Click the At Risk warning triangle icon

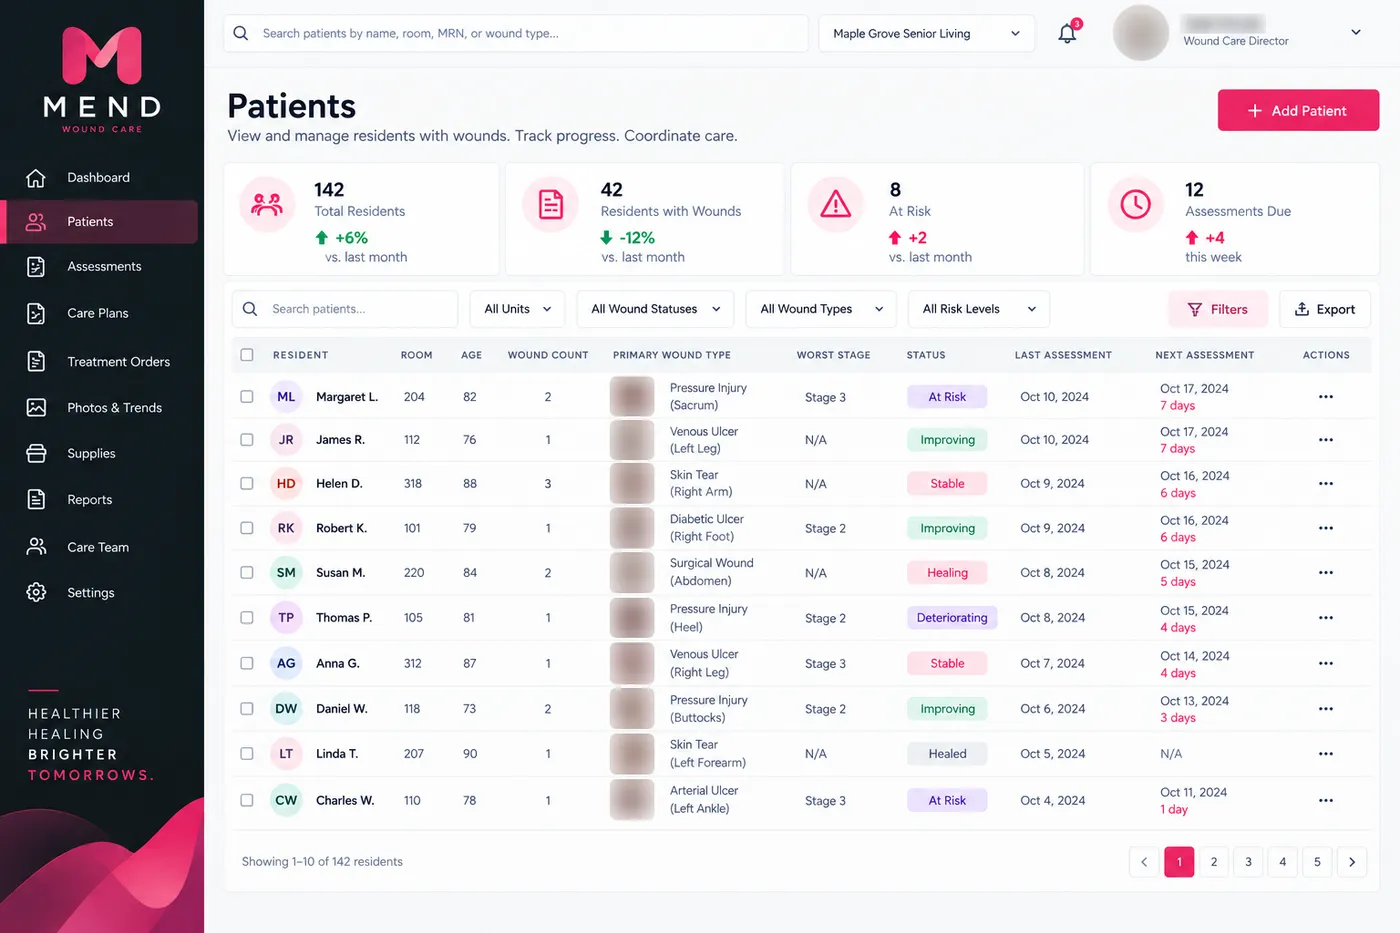[835, 204]
